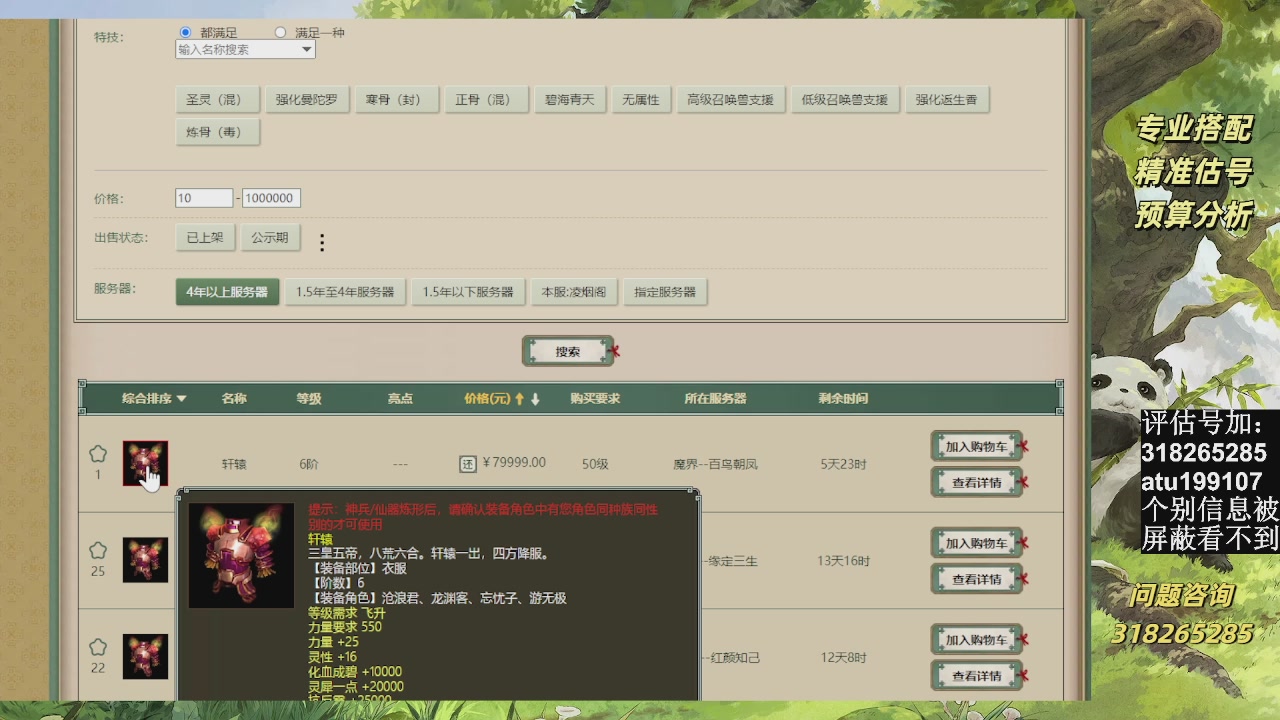Click the minimum price input showing 10

[x=203, y=197]
